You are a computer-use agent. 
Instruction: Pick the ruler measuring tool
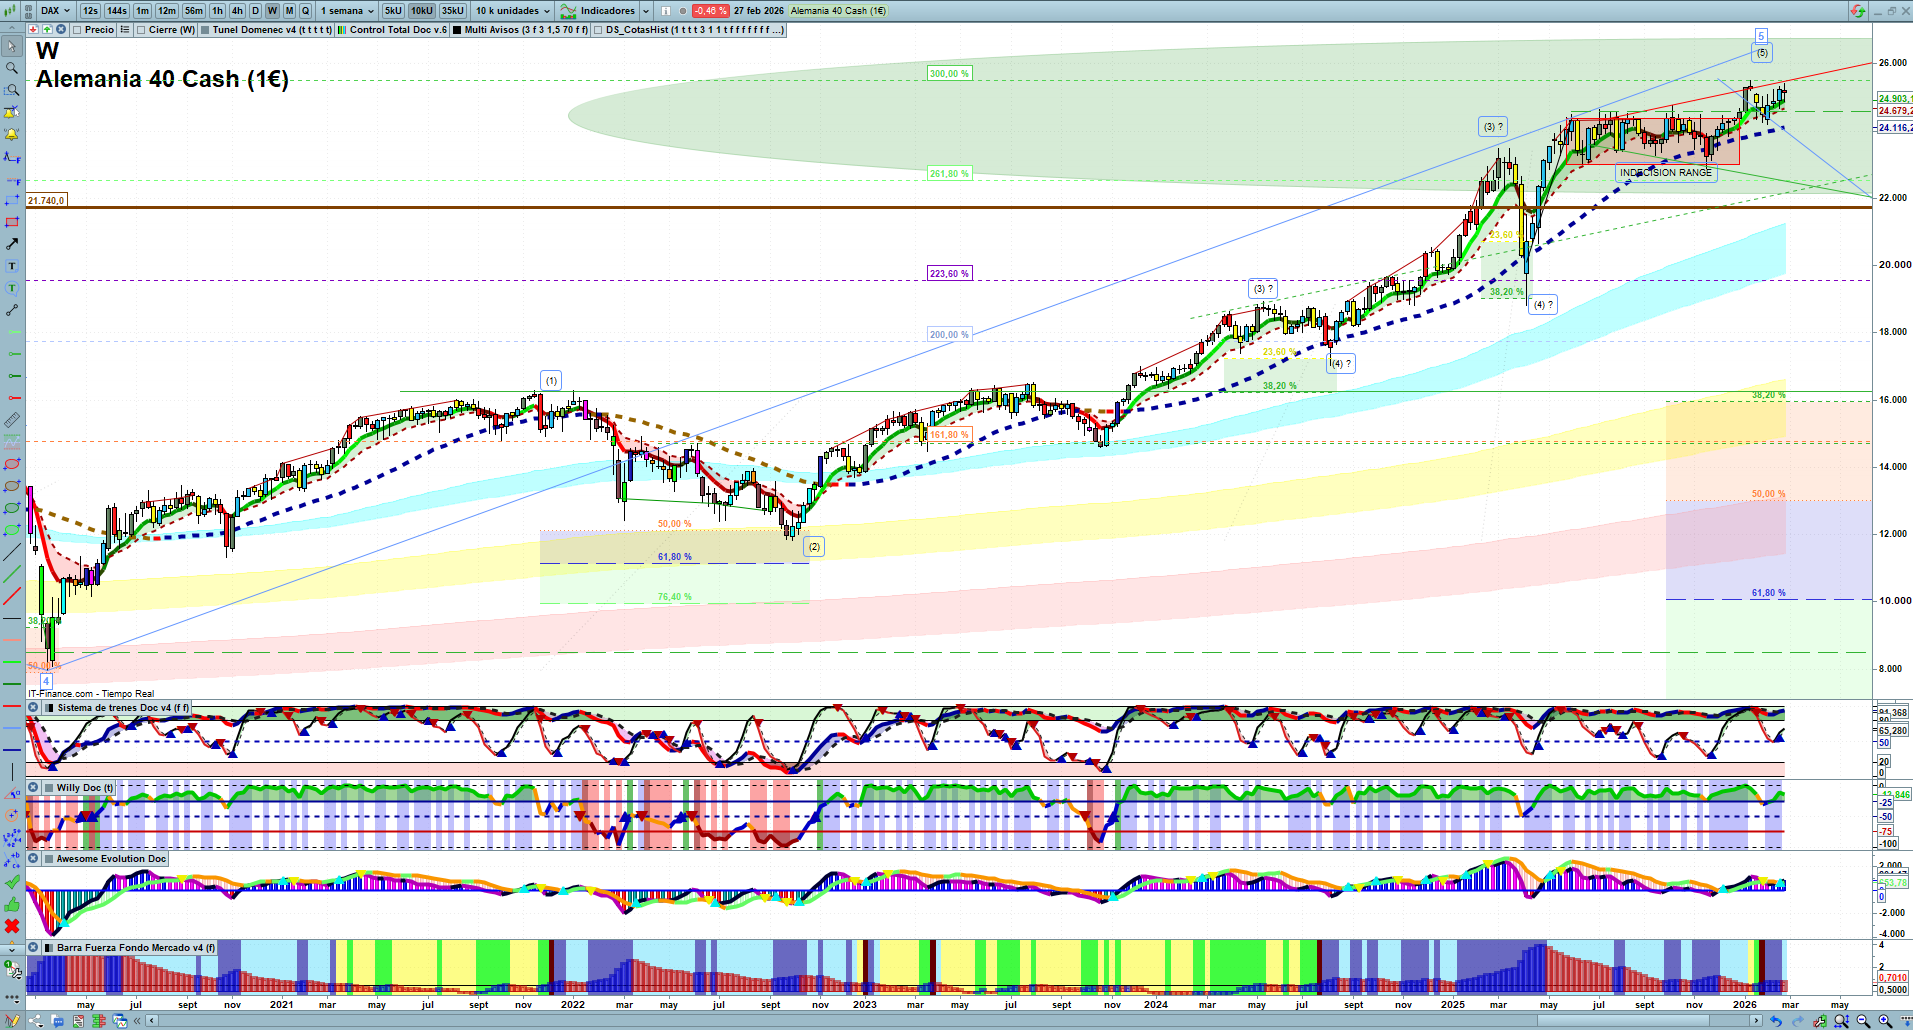pyautogui.click(x=12, y=420)
